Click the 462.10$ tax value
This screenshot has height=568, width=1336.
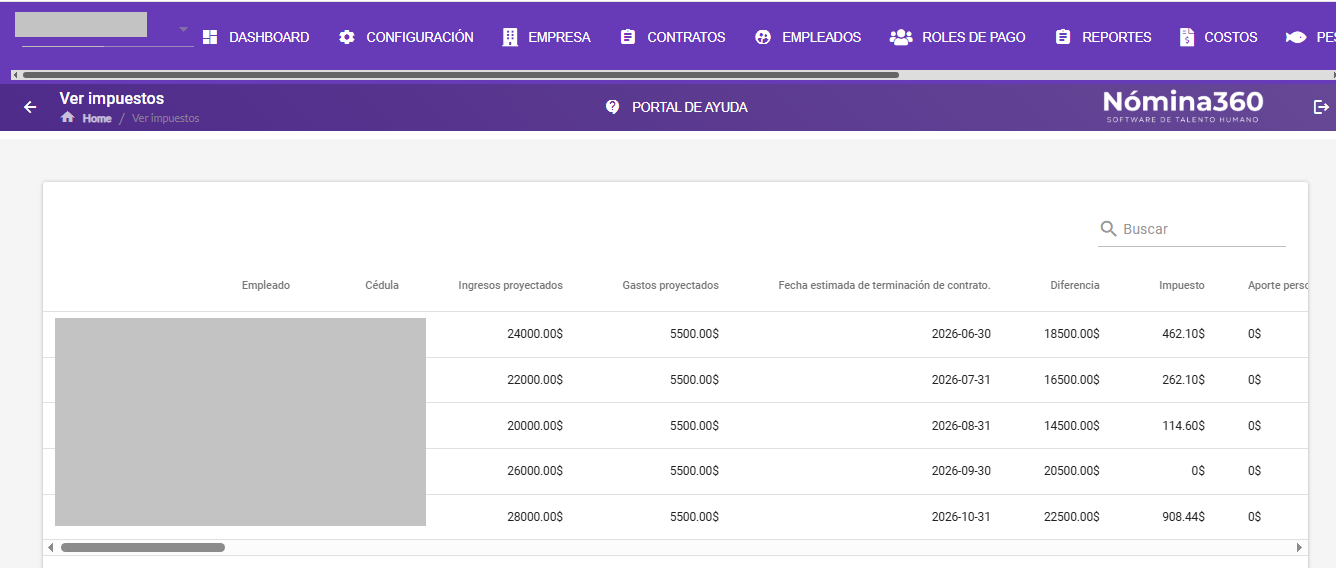pyautogui.click(x=1184, y=334)
